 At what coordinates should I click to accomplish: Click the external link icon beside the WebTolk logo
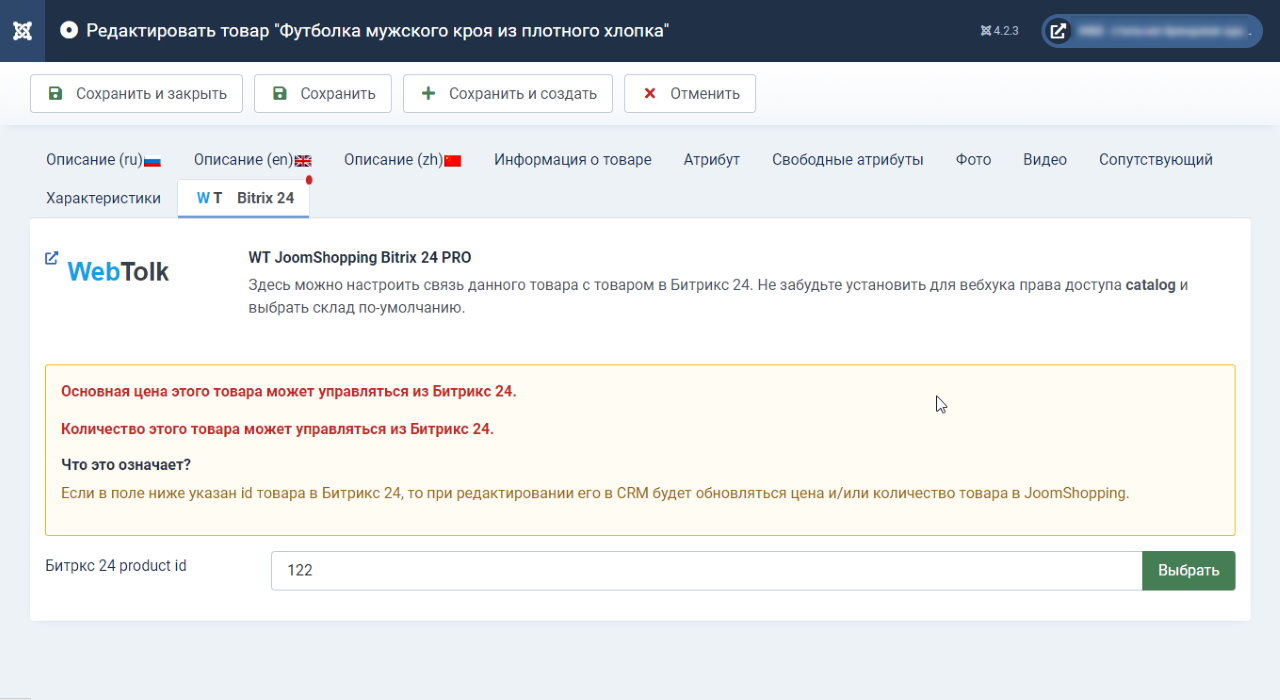(x=51, y=257)
